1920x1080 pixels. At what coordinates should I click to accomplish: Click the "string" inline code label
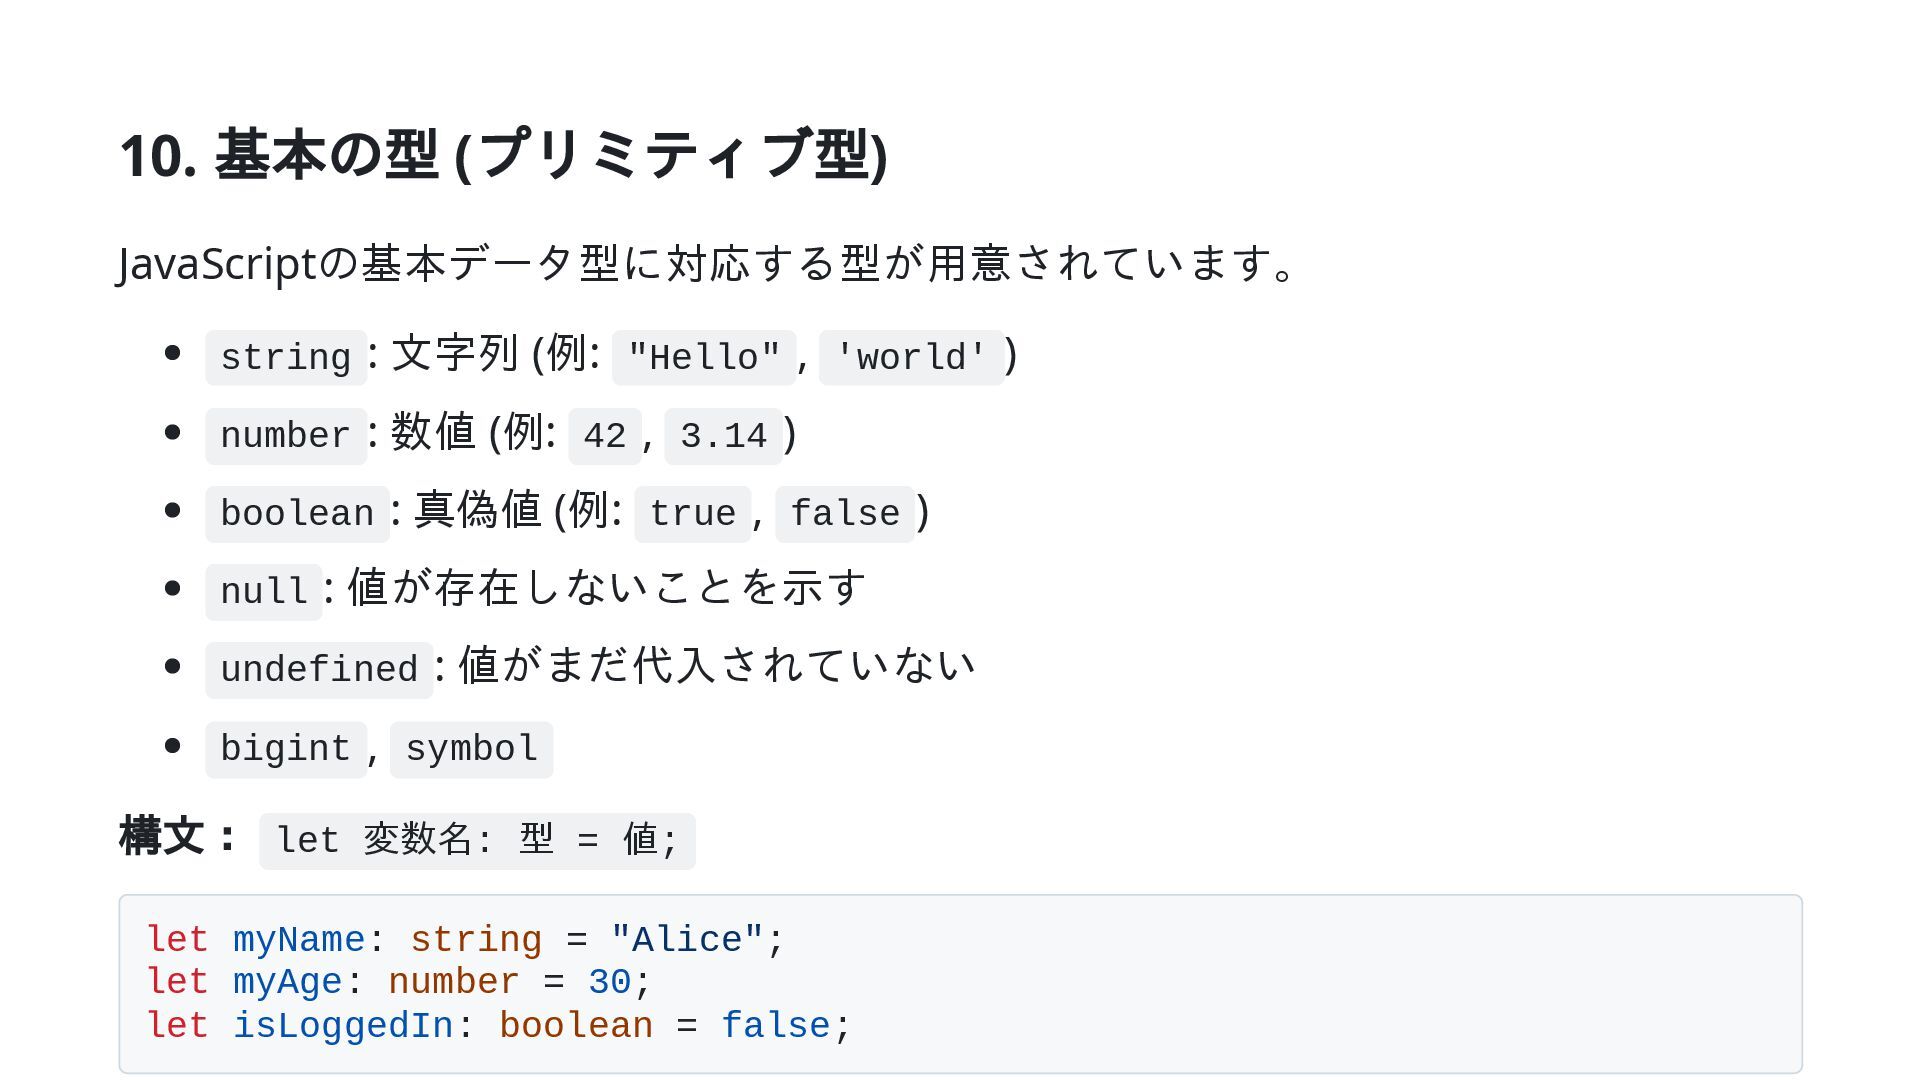(x=286, y=357)
